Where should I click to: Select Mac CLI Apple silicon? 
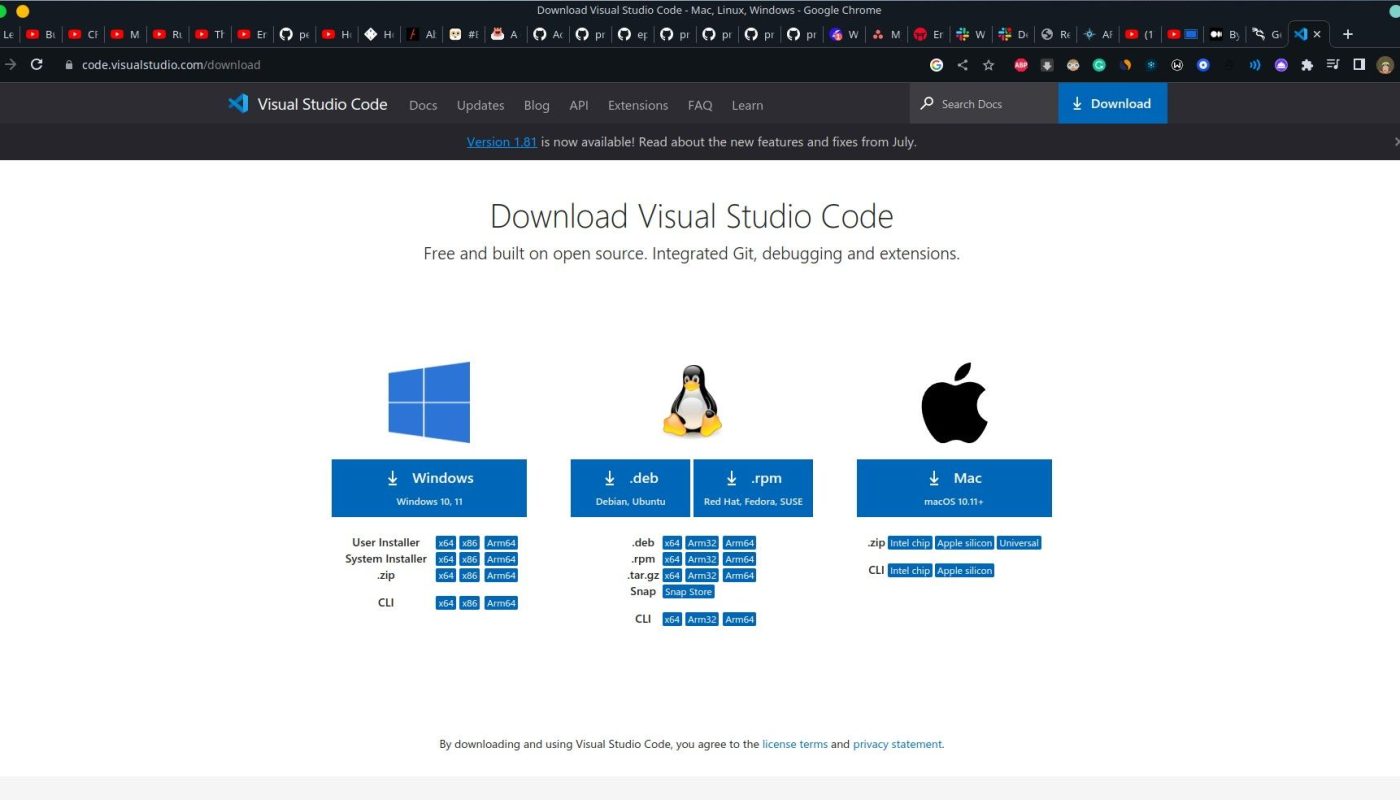click(x=965, y=570)
